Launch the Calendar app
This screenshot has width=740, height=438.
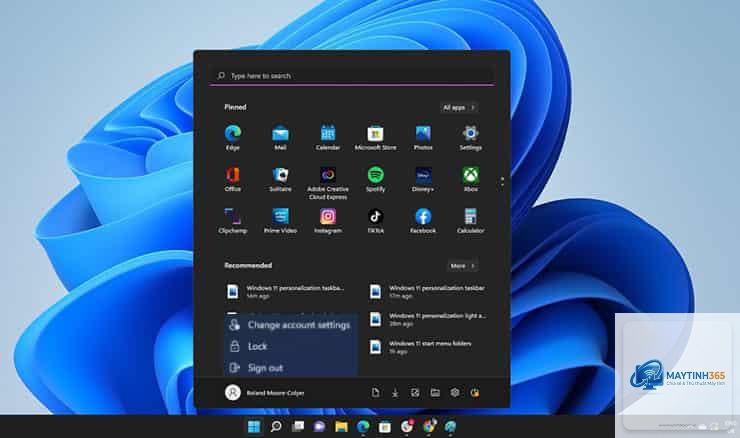coord(328,137)
